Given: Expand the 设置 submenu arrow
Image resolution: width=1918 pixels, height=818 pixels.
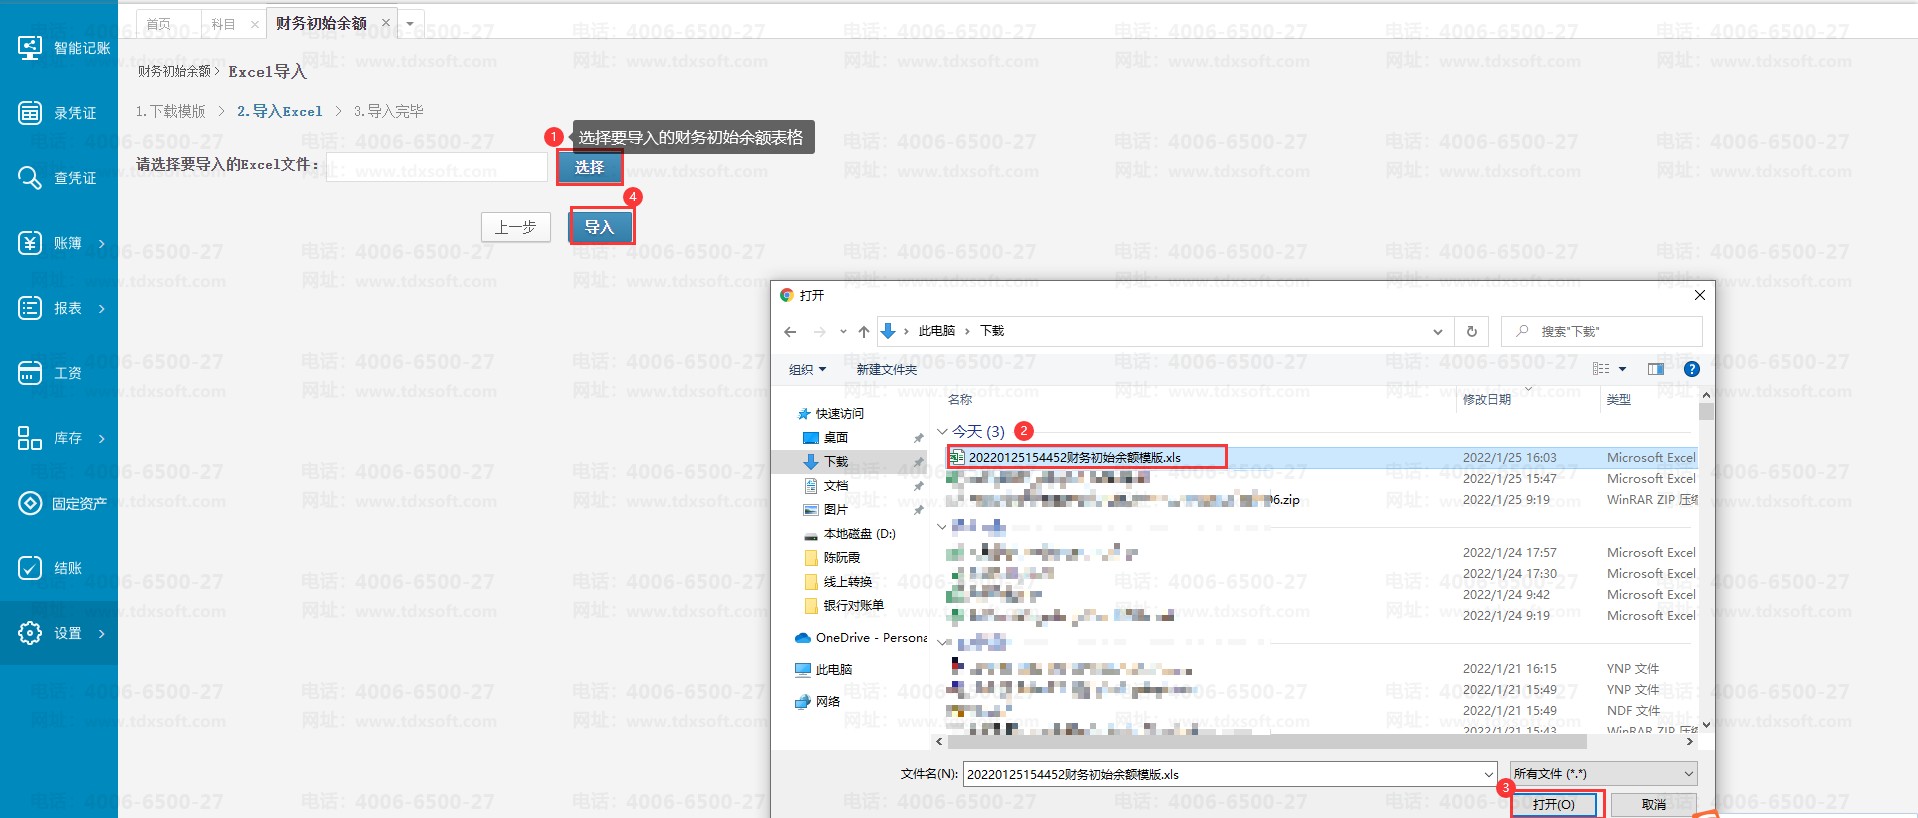Looking at the screenshot, I should coord(102,633).
